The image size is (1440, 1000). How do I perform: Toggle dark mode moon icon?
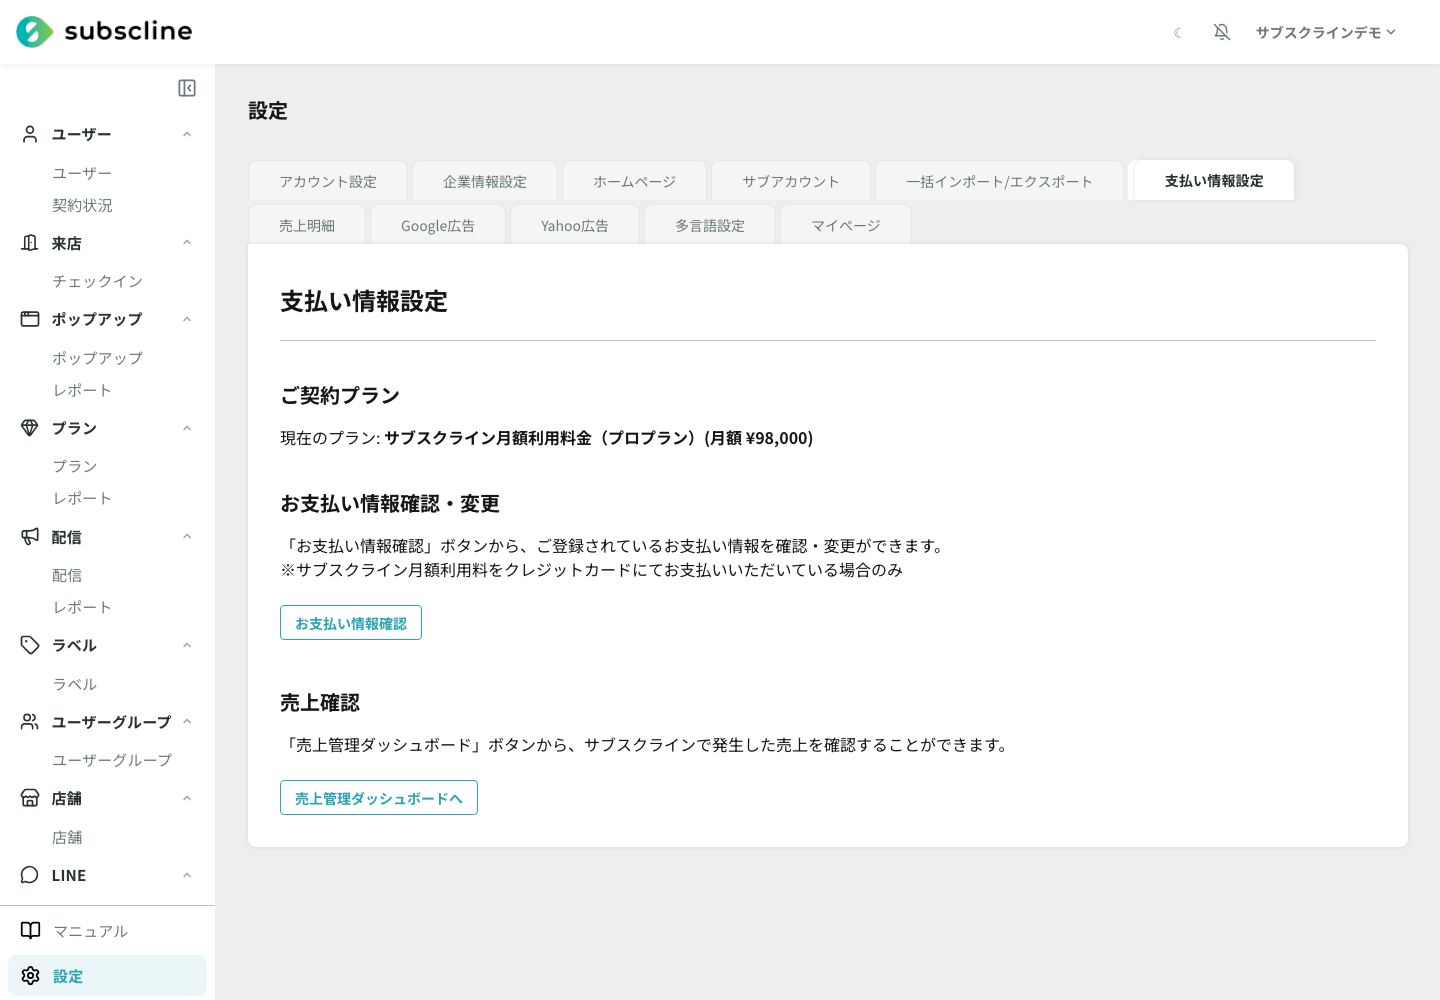click(x=1178, y=33)
